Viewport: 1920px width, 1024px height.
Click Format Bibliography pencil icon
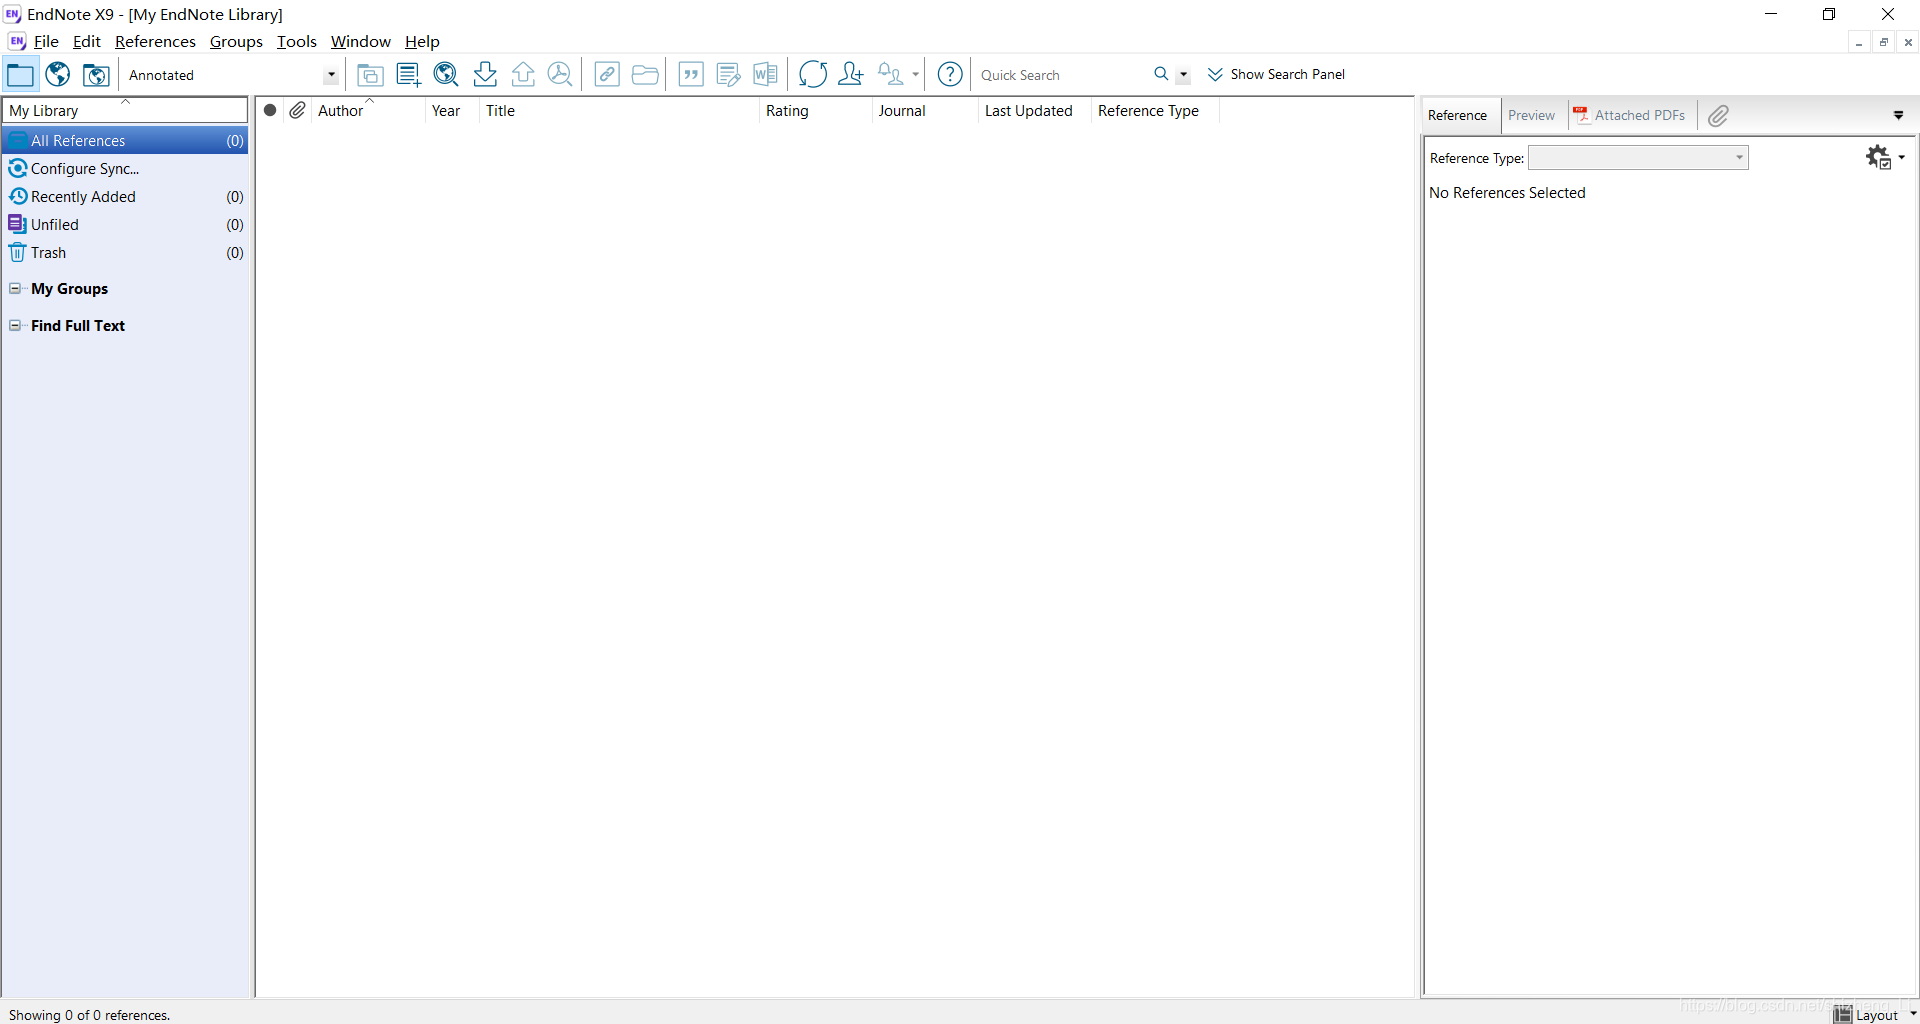(x=729, y=75)
